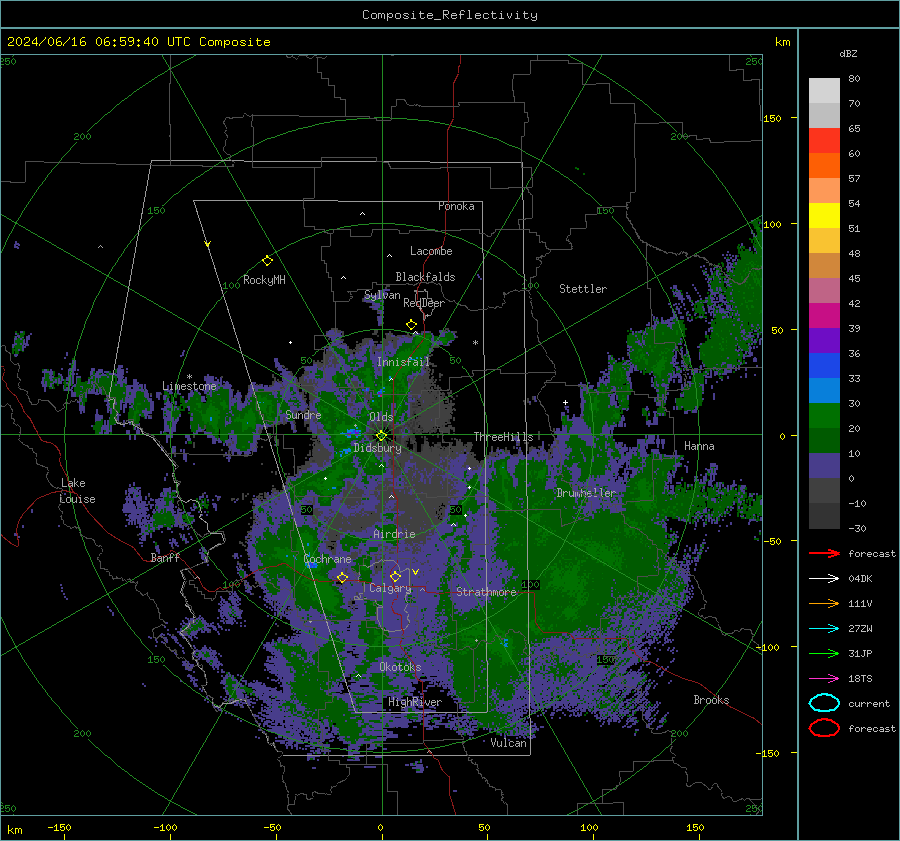This screenshot has width=900, height=841.
Task: Click the Vulcan town label
Action: pos(509,743)
